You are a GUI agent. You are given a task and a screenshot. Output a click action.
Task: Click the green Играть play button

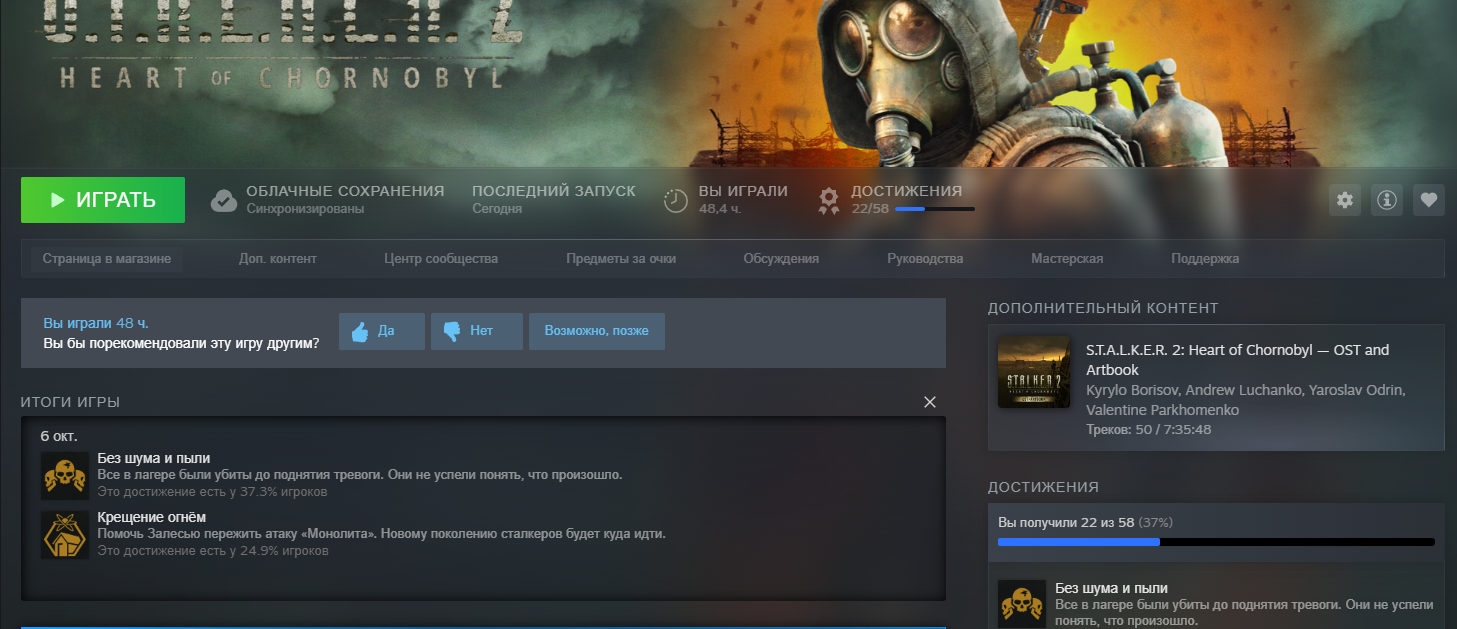pos(103,200)
